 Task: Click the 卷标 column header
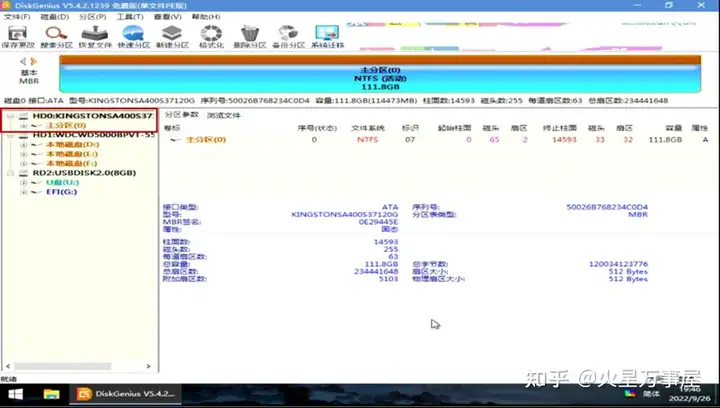(x=172, y=128)
